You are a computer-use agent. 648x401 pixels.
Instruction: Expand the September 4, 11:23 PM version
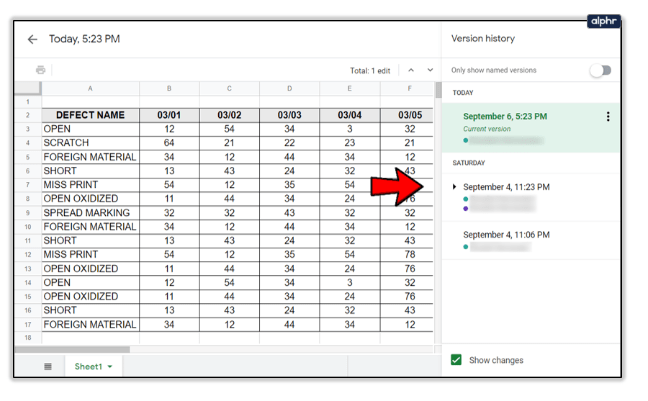[x=454, y=187]
